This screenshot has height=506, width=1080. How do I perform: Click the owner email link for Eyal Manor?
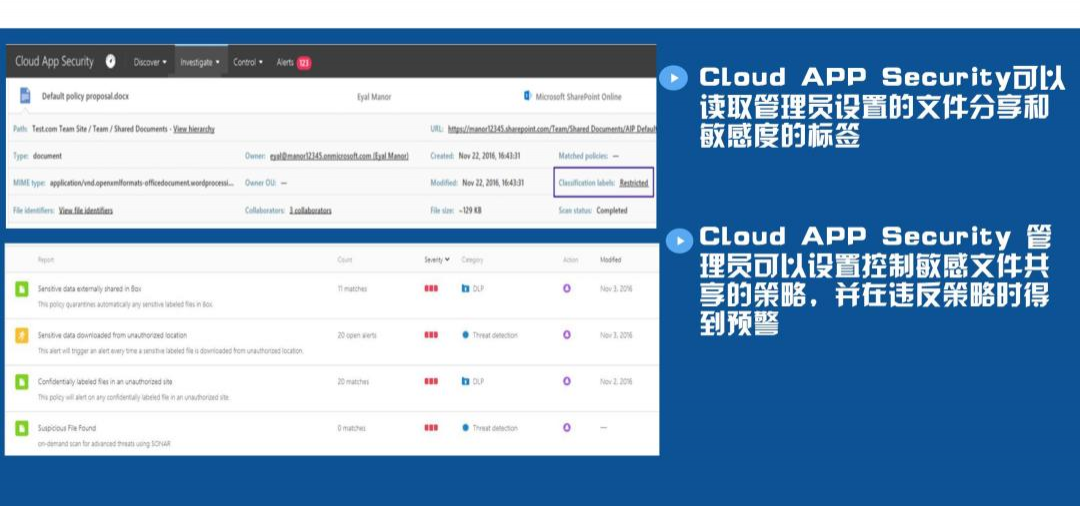point(339,156)
